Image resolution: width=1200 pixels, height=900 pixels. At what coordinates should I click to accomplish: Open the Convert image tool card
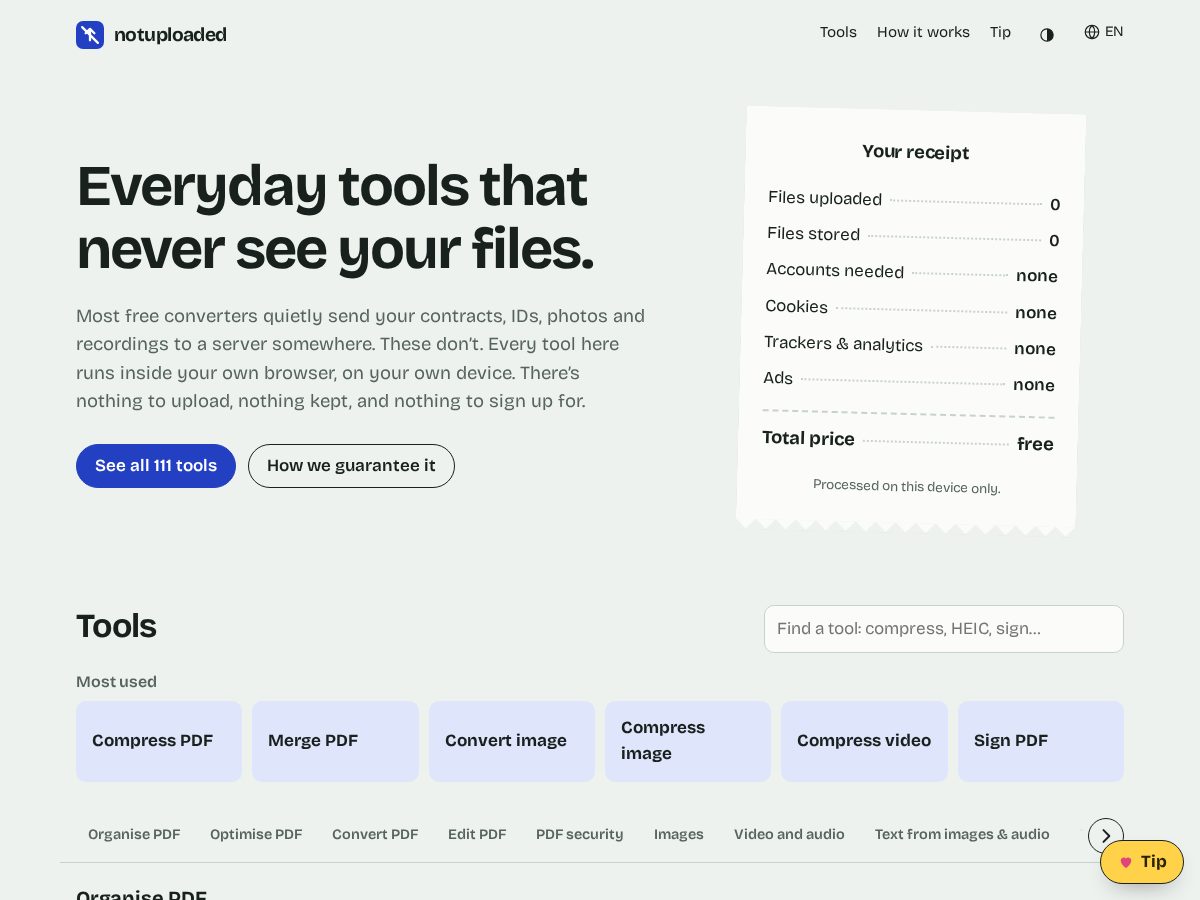coord(512,741)
